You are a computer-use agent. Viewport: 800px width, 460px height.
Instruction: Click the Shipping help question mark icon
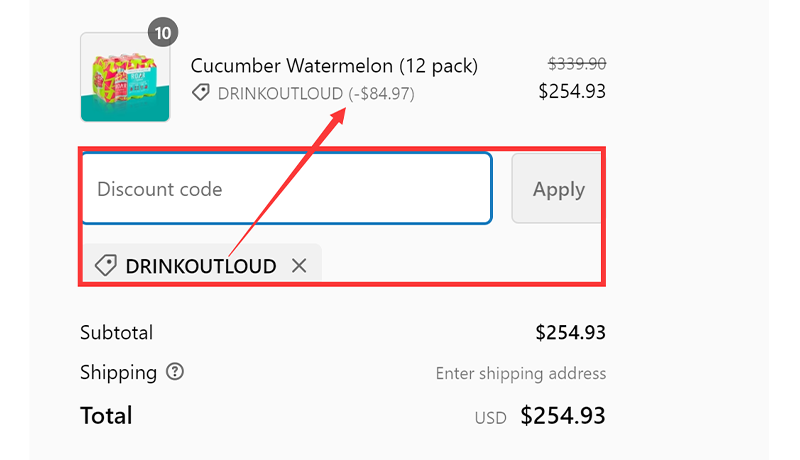pyautogui.click(x=175, y=372)
